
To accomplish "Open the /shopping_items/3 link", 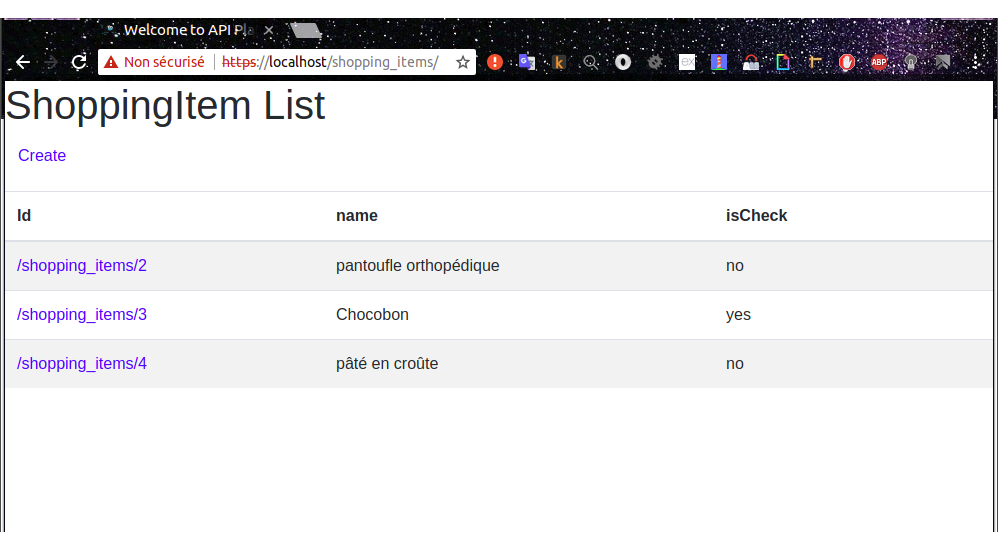I will (x=81, y=314).
